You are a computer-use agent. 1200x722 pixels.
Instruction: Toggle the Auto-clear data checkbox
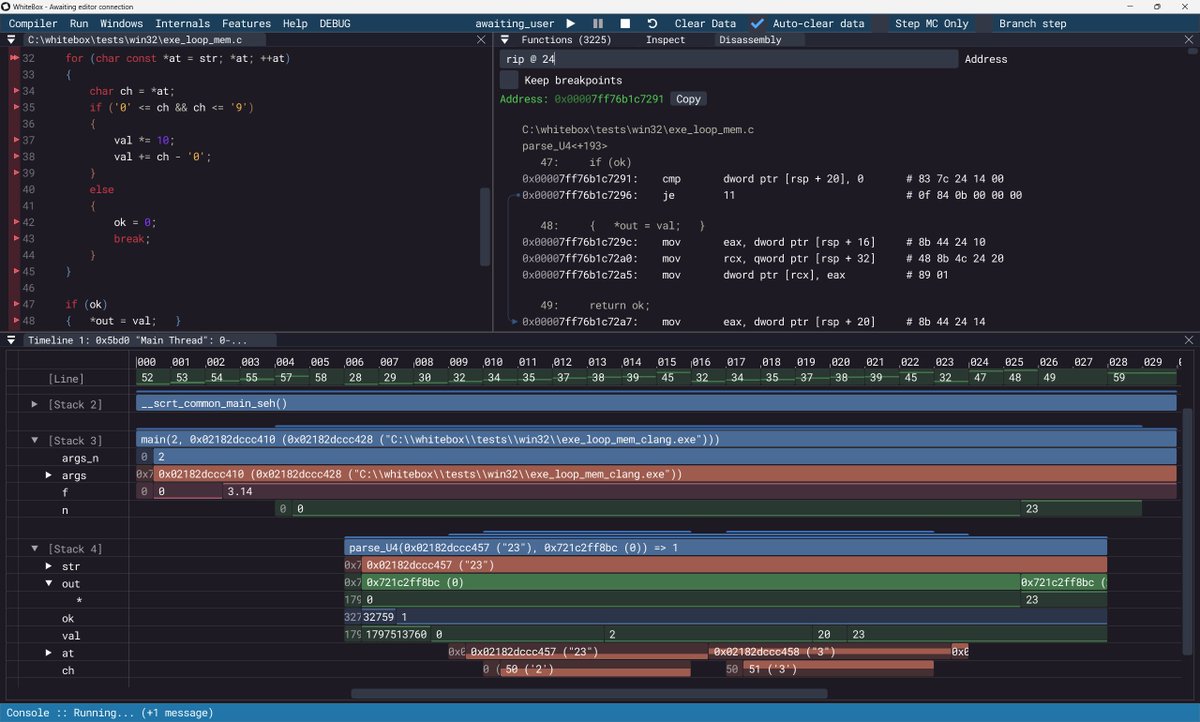[x=758, y=23]
